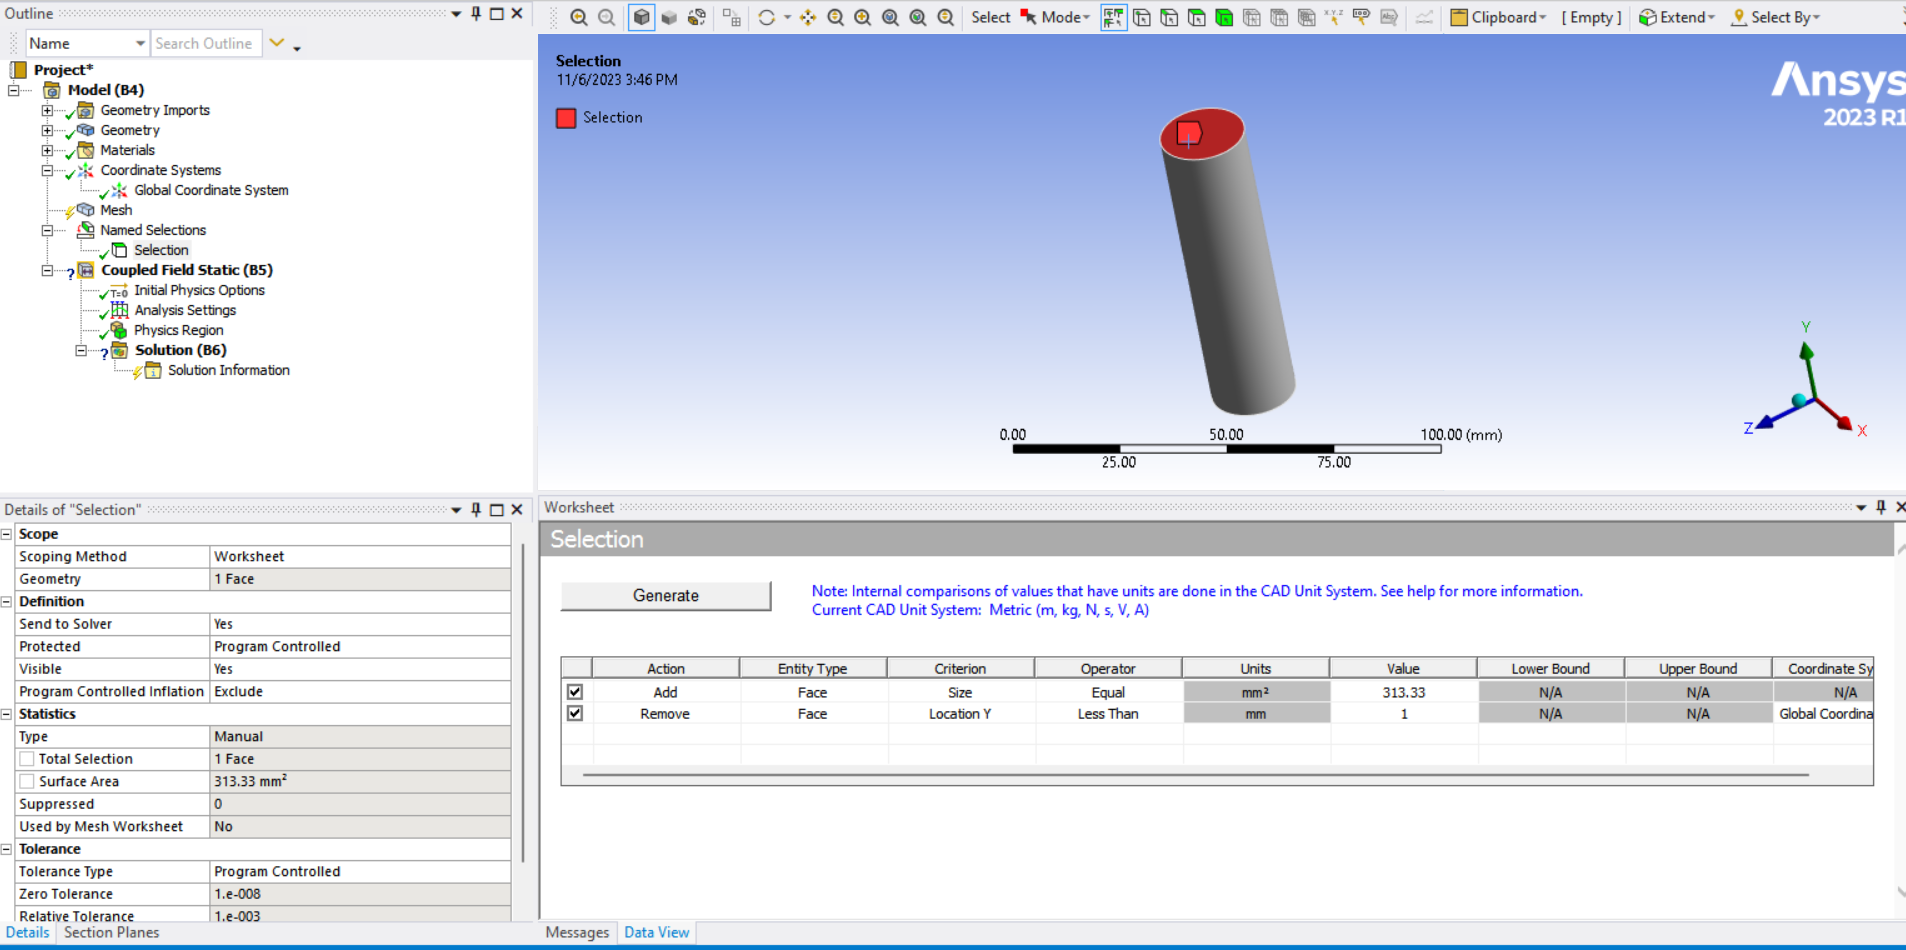Open the Select By menu
This screenshot has width=1906, height=950.
point(1775,17)
